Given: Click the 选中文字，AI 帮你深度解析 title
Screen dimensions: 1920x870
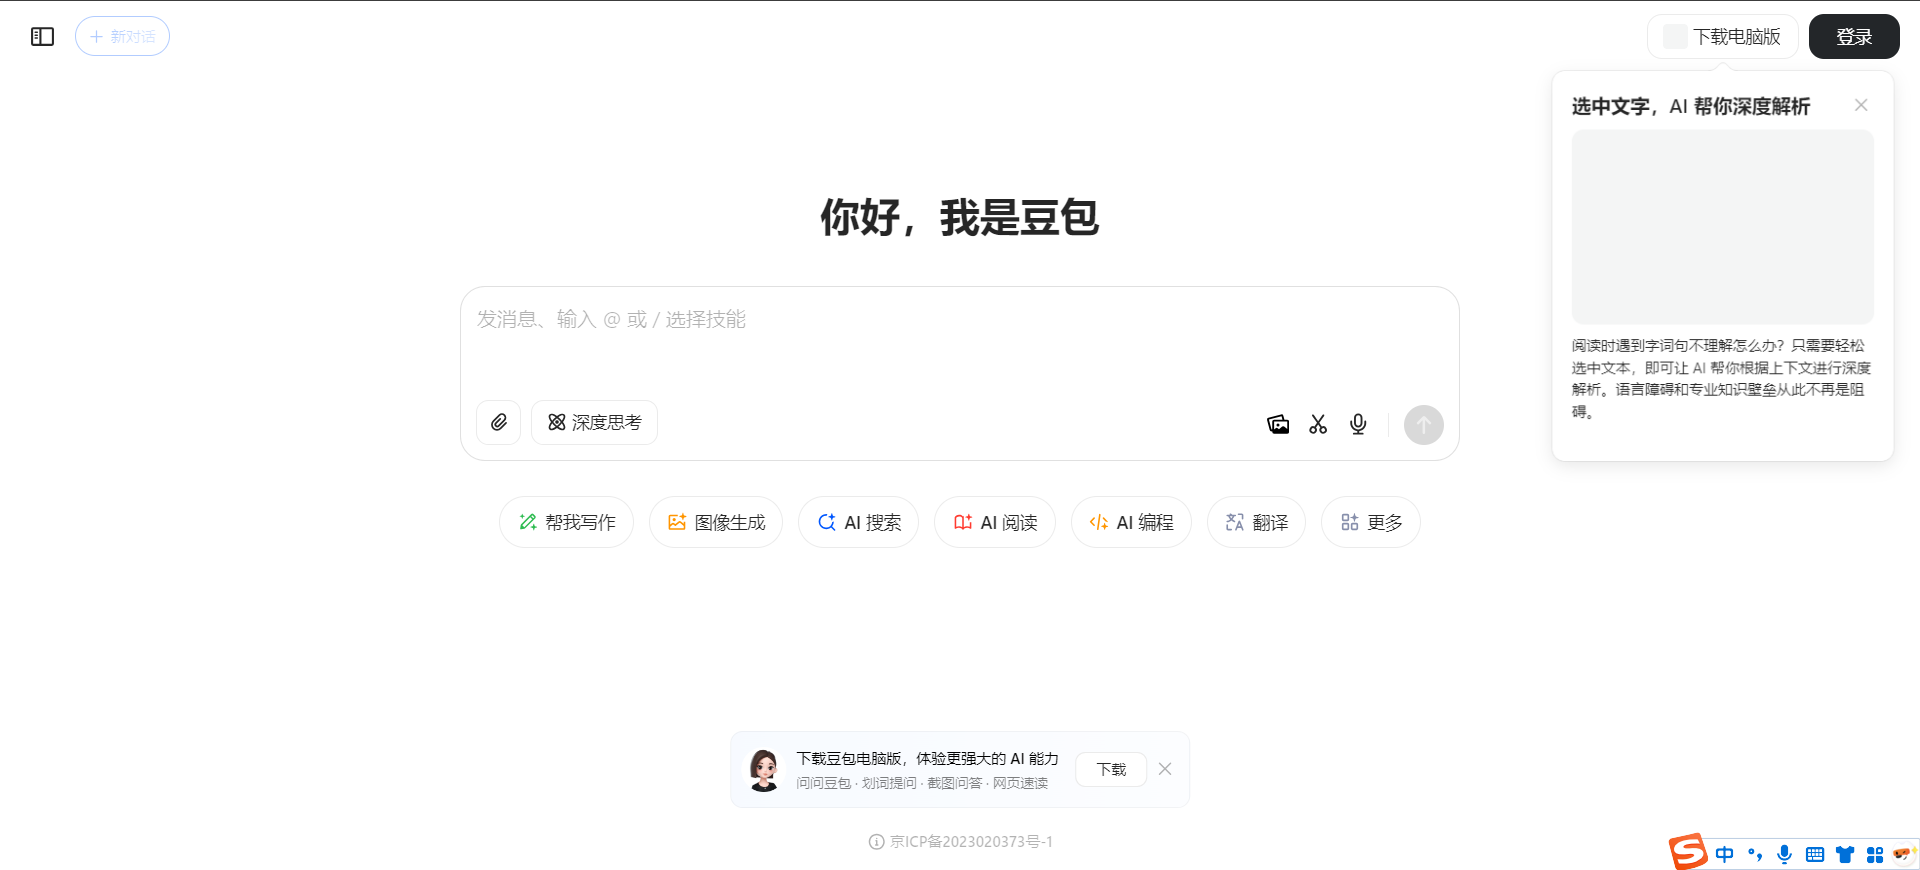Looking at the screenshot, I should 1691,106.
